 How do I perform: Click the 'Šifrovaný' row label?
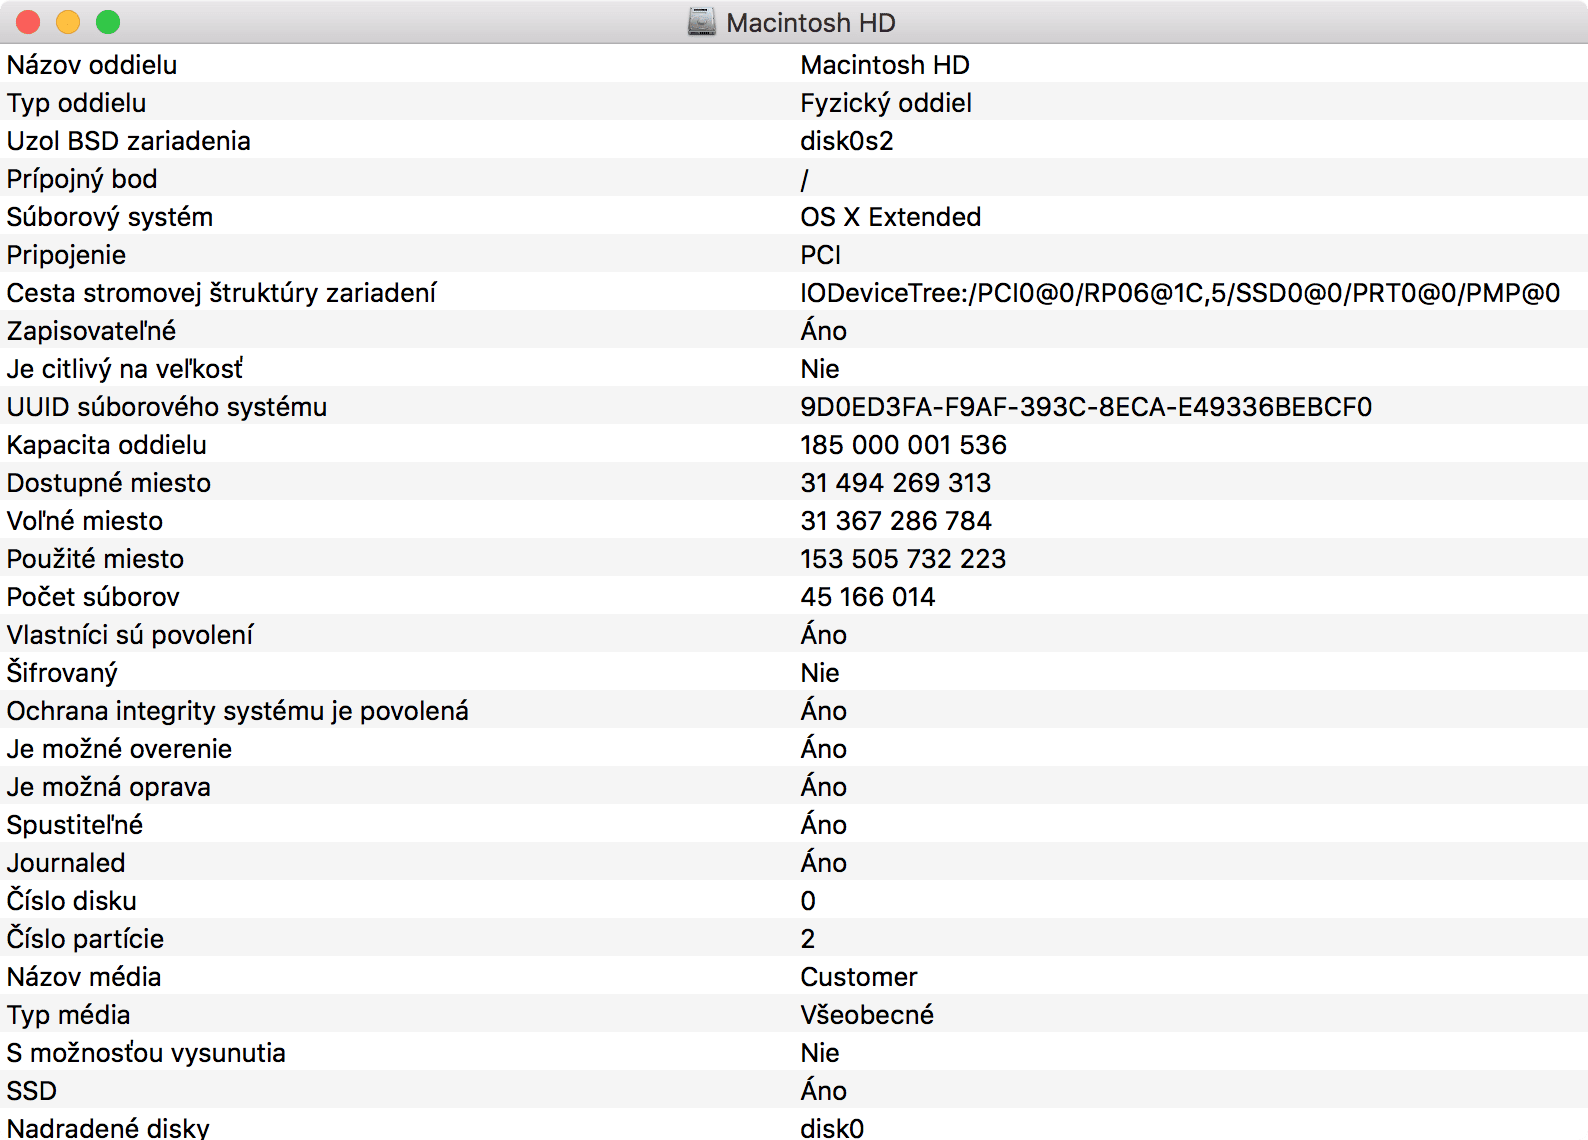coord(62,673)
